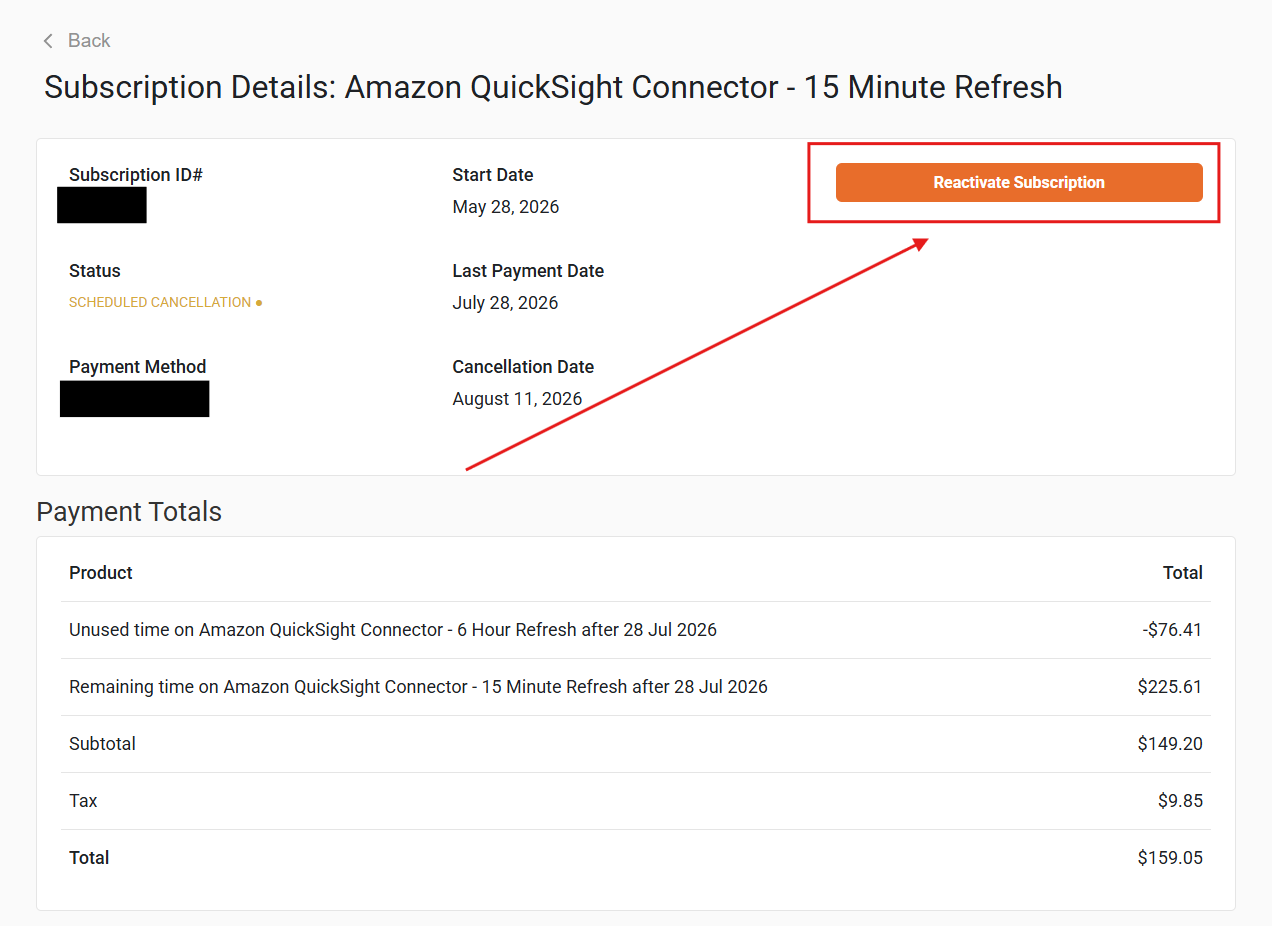
Task: Click the $149.20 subtotal amount
Action: tap(1170, 744)
